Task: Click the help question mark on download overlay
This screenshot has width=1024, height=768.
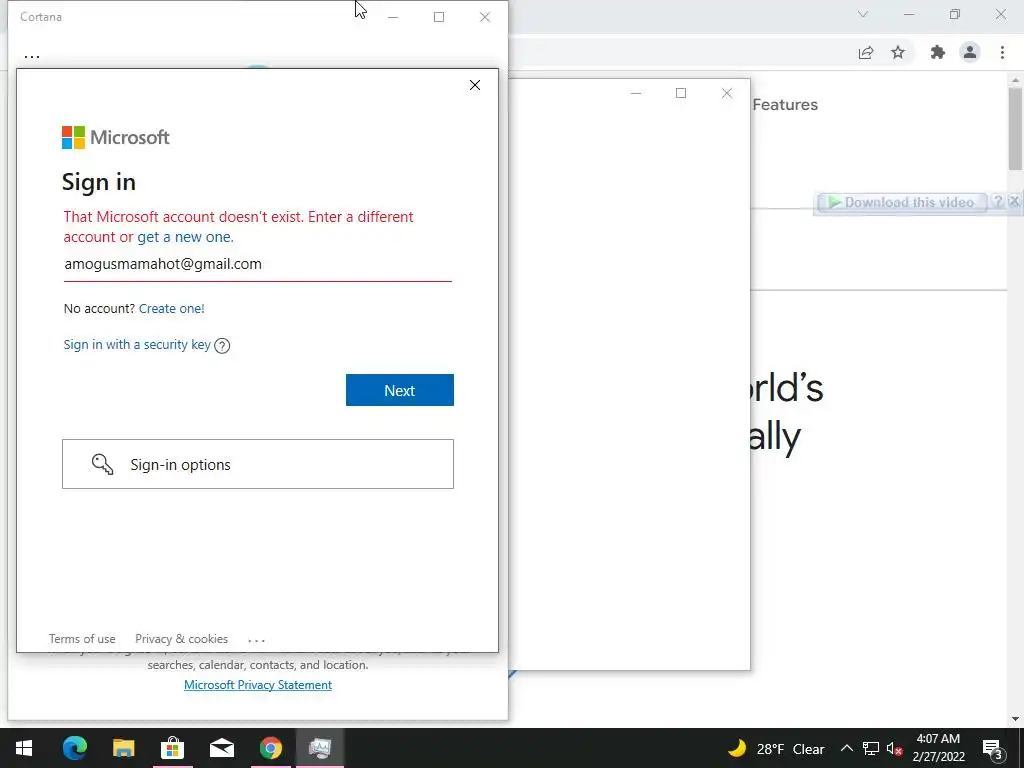Action: (x=997, y=201)
